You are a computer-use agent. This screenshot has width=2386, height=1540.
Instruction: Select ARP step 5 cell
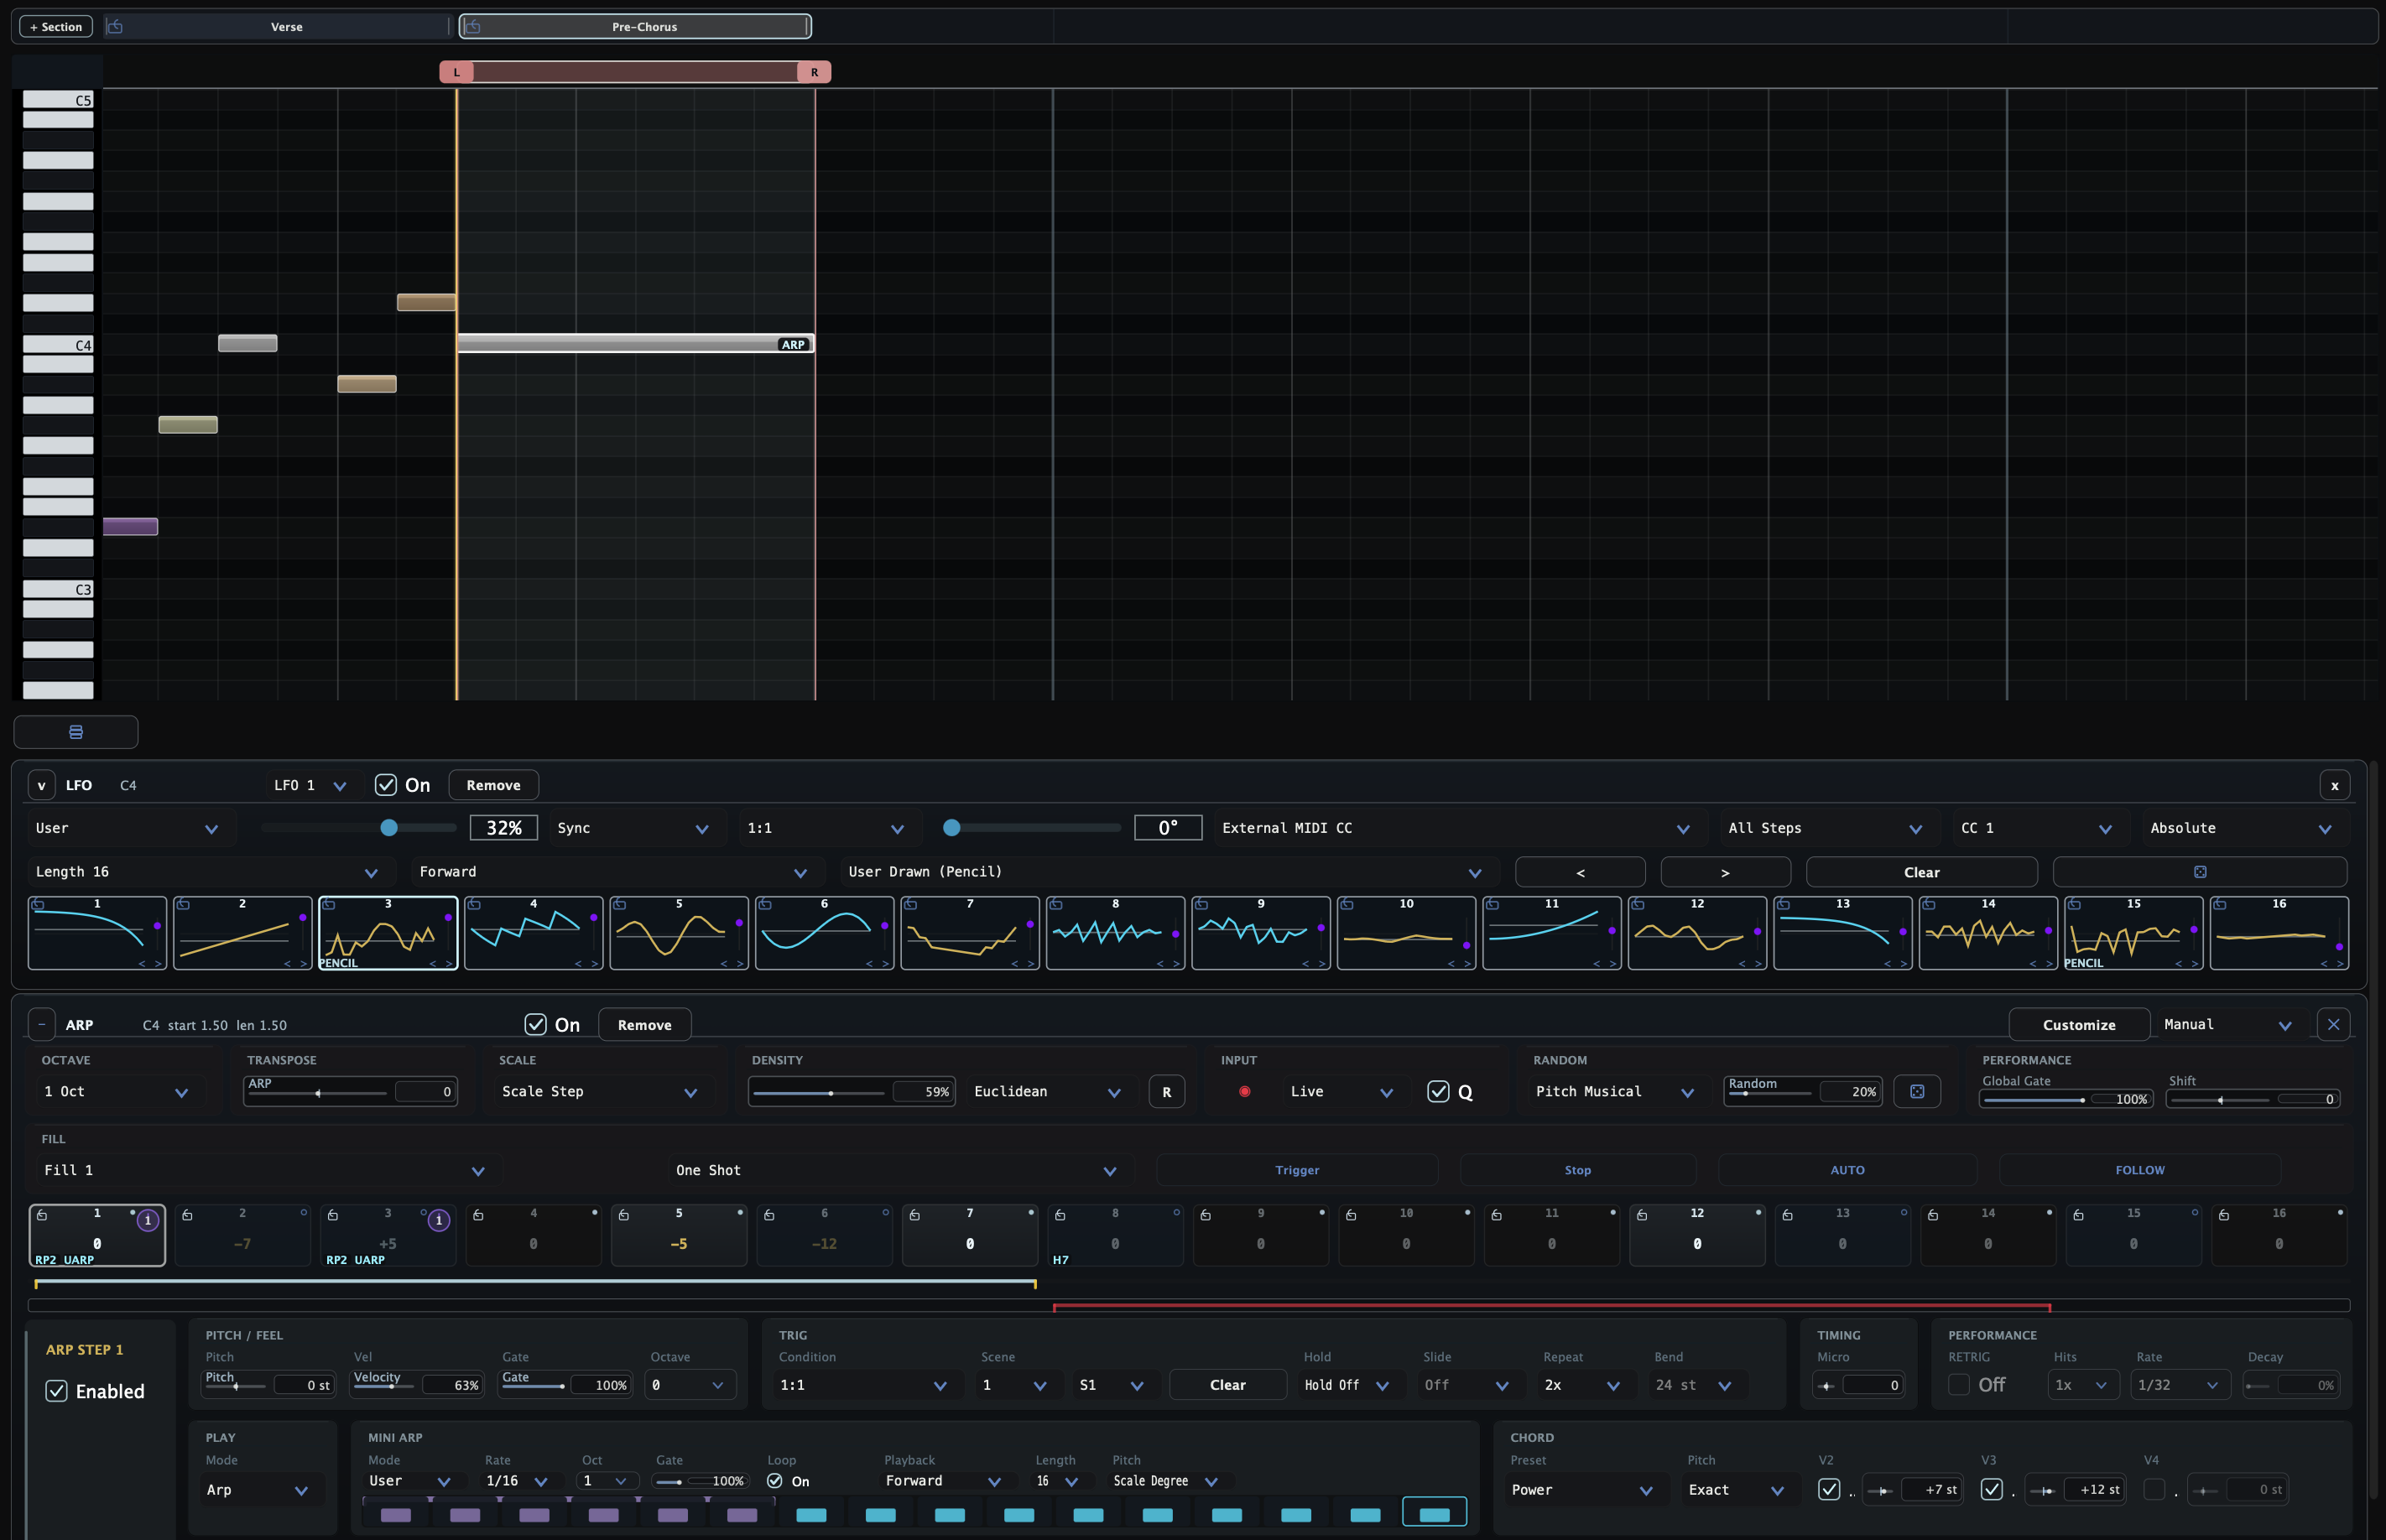pyautogui.click(x=679, y=1236)
